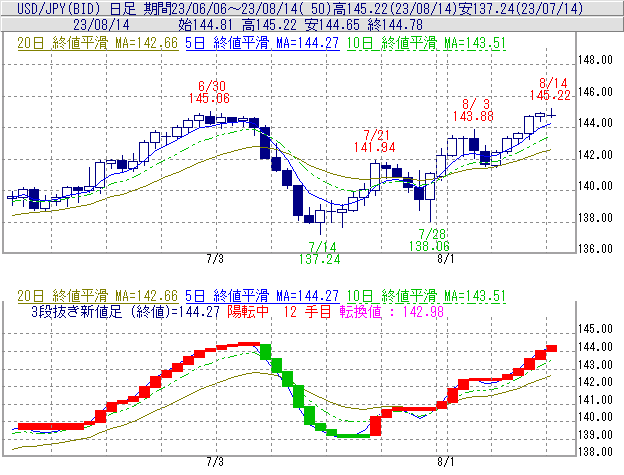
Task: Click the 10日 終値平滑 MA=143.51 legend in upper chart
Action: pos(426,43)
